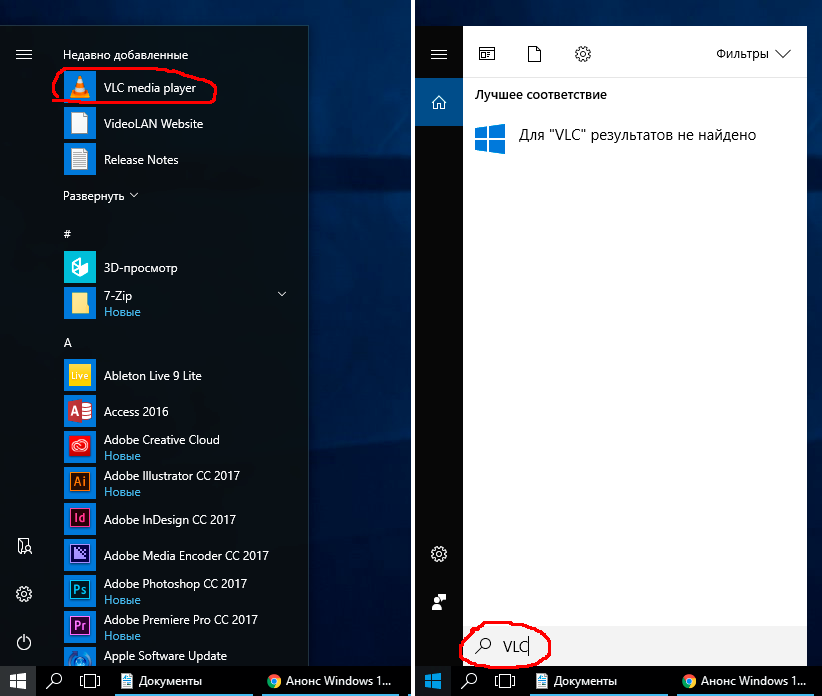Open search settings gear in search sidebar
Image resolution: width=822 pixels, height=696 pixels.
(439, 554)
